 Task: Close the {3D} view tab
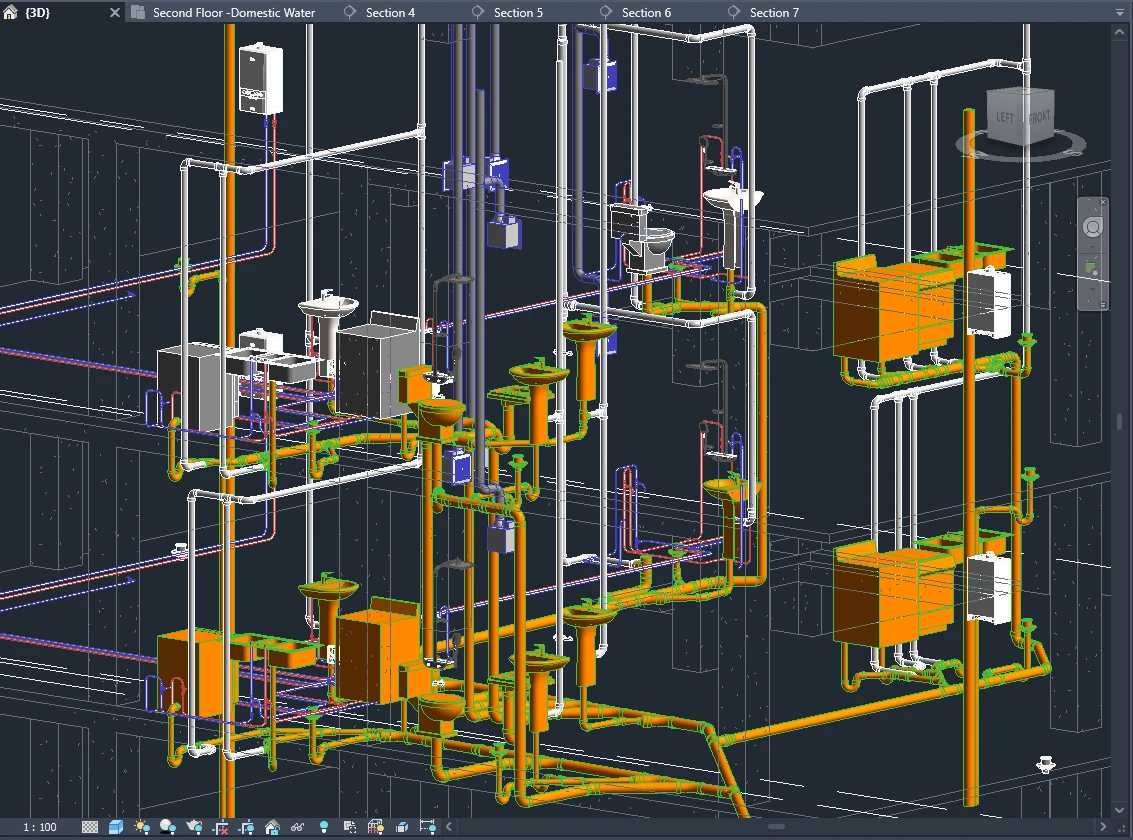click(x=114, y=13)
